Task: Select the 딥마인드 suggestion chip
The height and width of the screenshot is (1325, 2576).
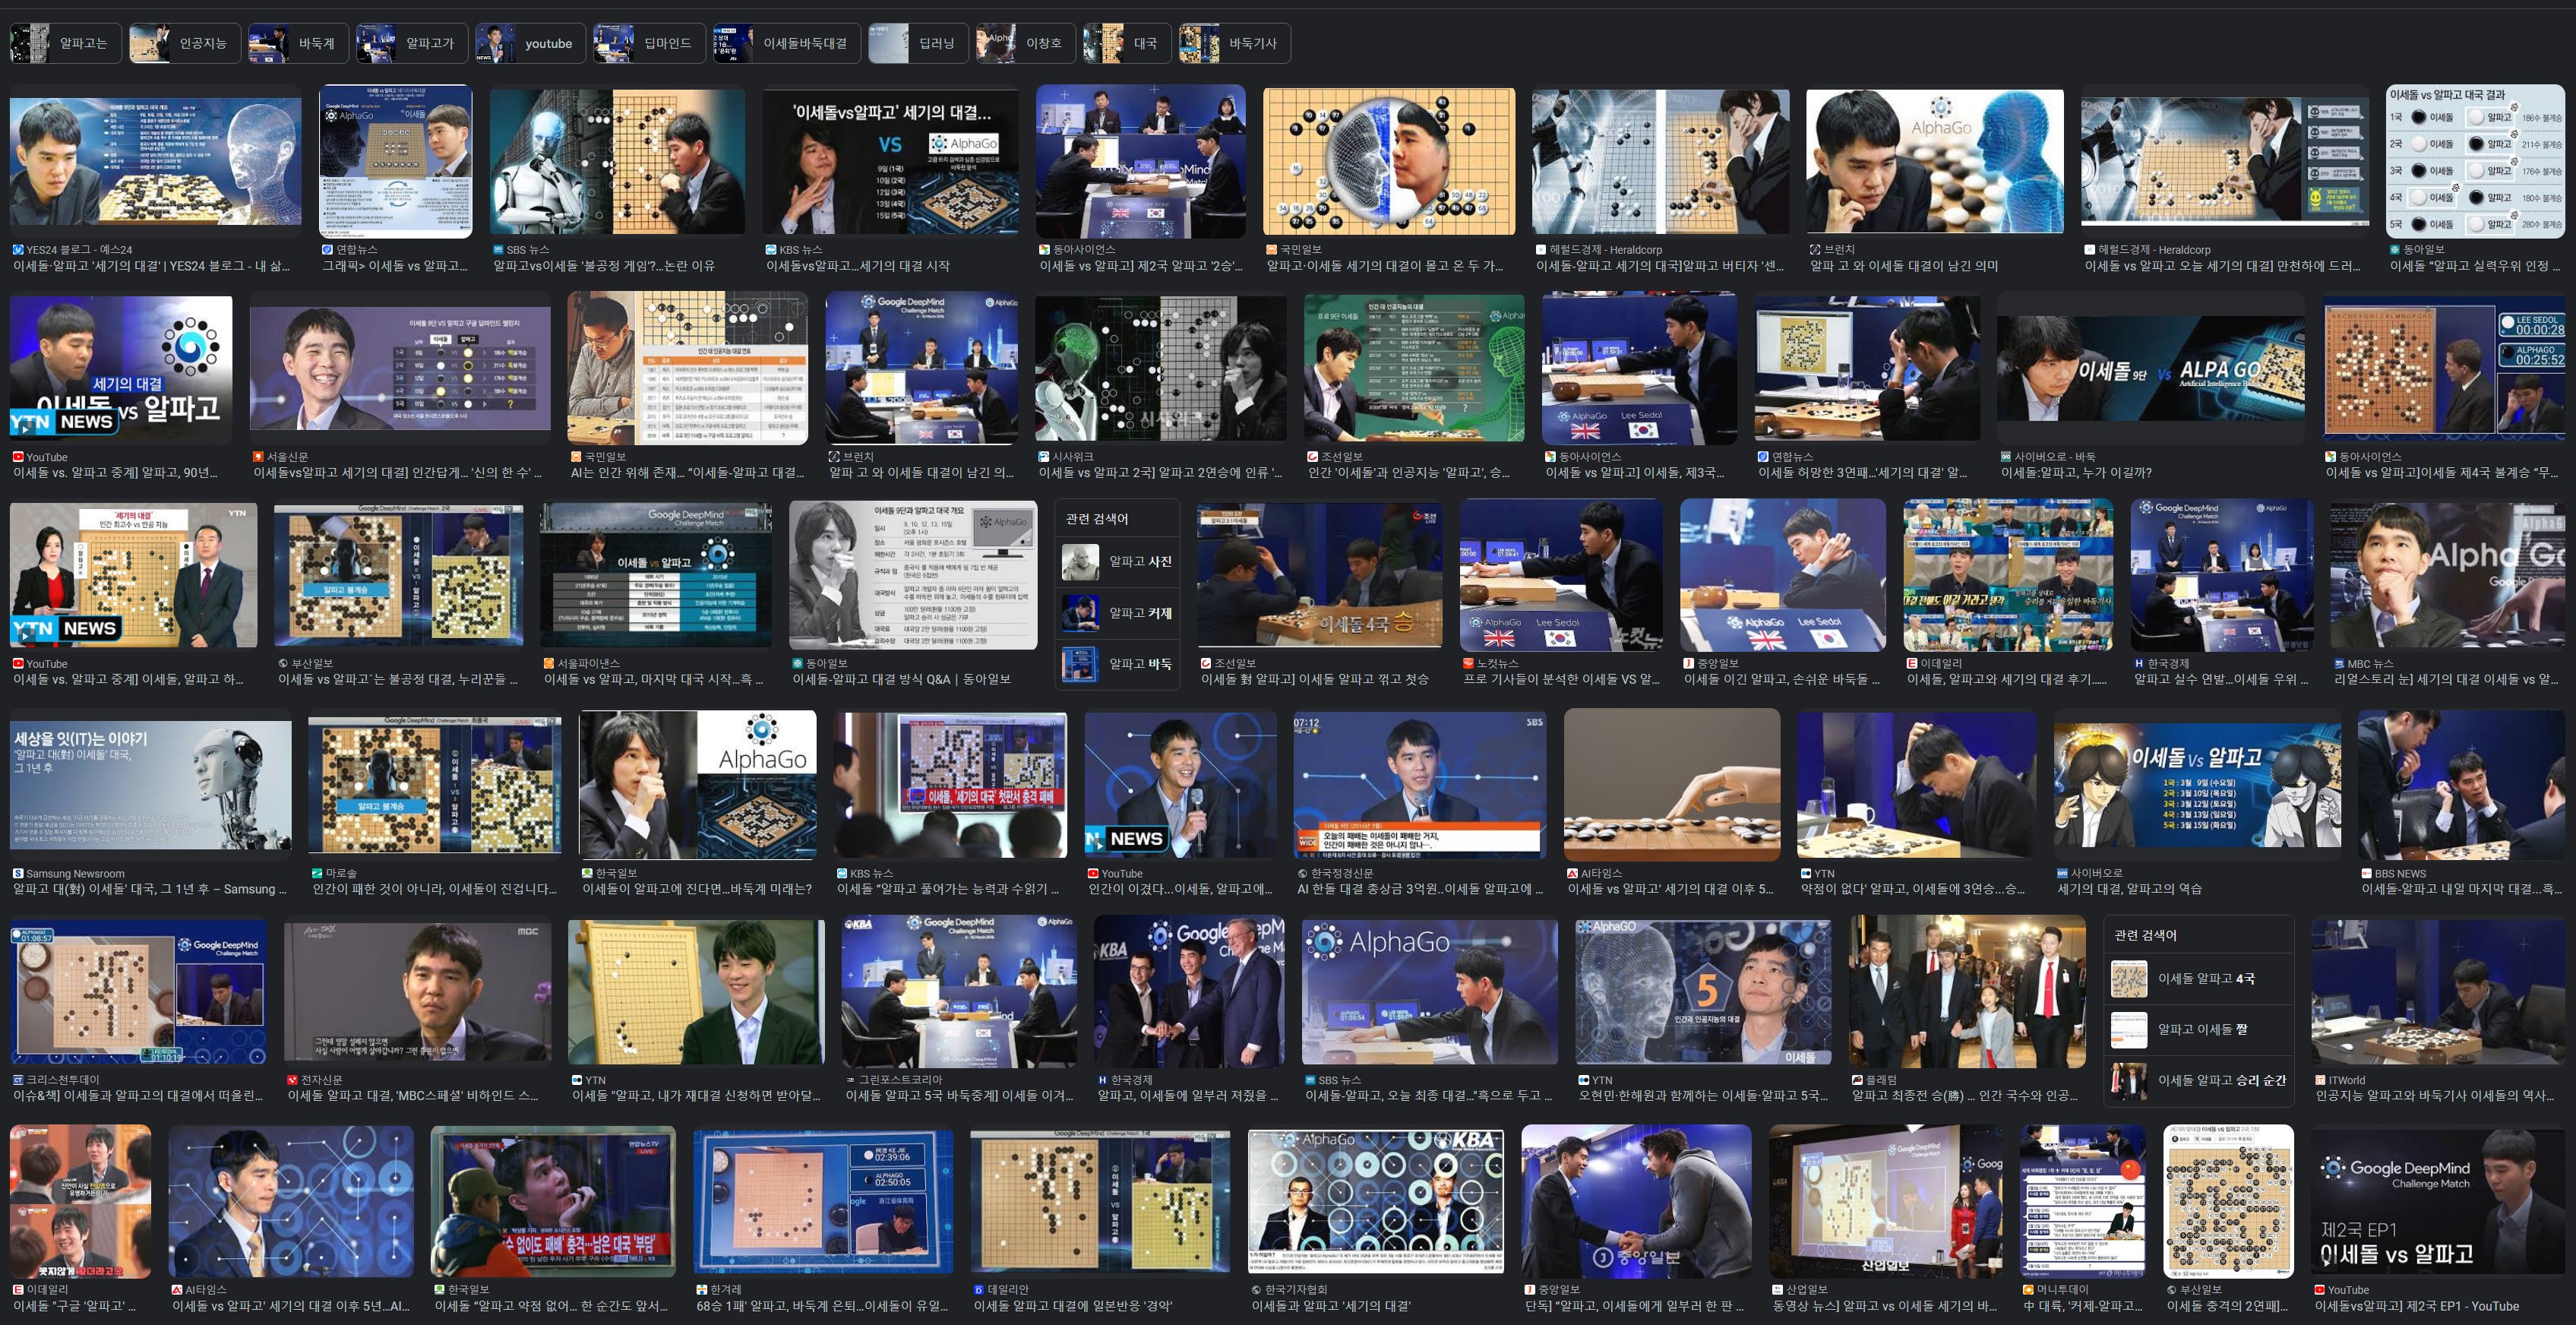Action: 650,44
